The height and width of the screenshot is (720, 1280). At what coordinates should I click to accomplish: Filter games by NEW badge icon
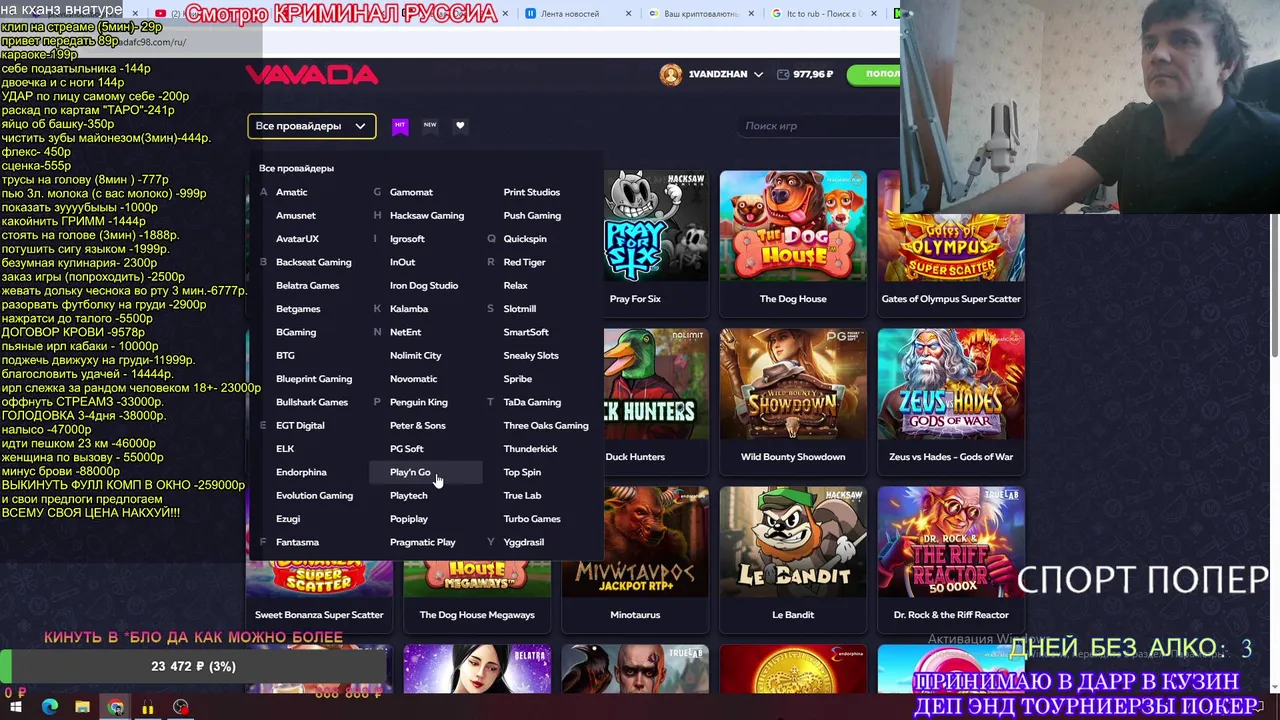coord(430,125)
